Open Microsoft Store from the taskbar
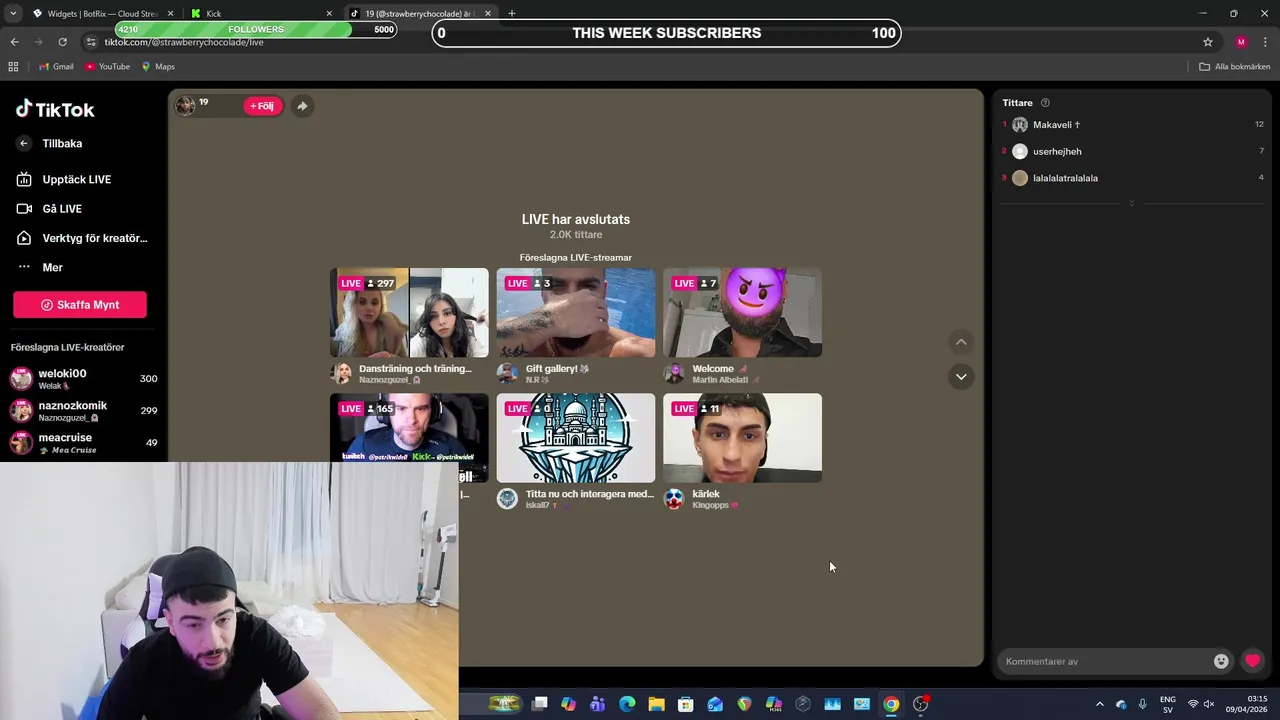The width and height of the screenshot is (1280, 720). click(x=685, y=704)
